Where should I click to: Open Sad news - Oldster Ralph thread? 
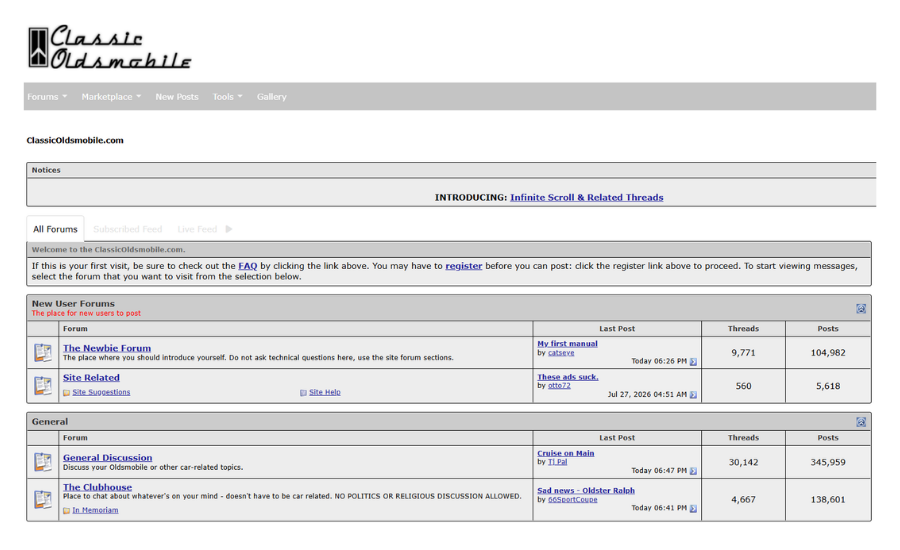click(x=586, y=490)
